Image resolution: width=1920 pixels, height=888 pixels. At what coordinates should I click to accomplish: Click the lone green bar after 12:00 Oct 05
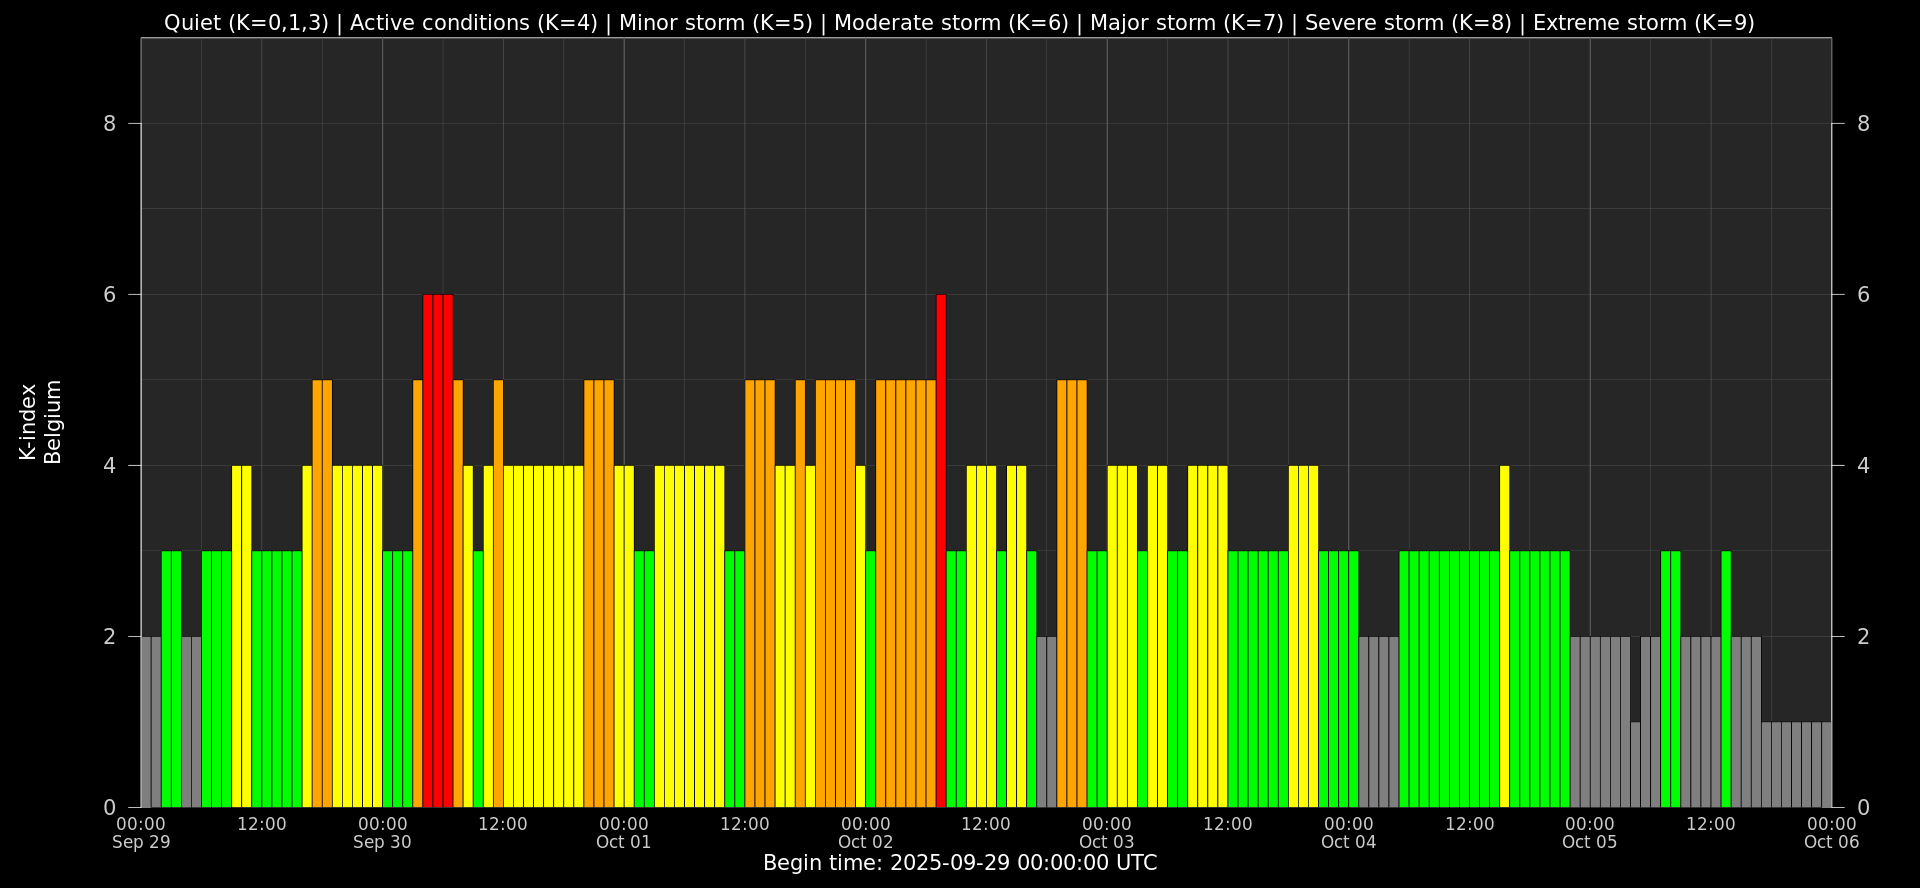tap(1726, 678)
